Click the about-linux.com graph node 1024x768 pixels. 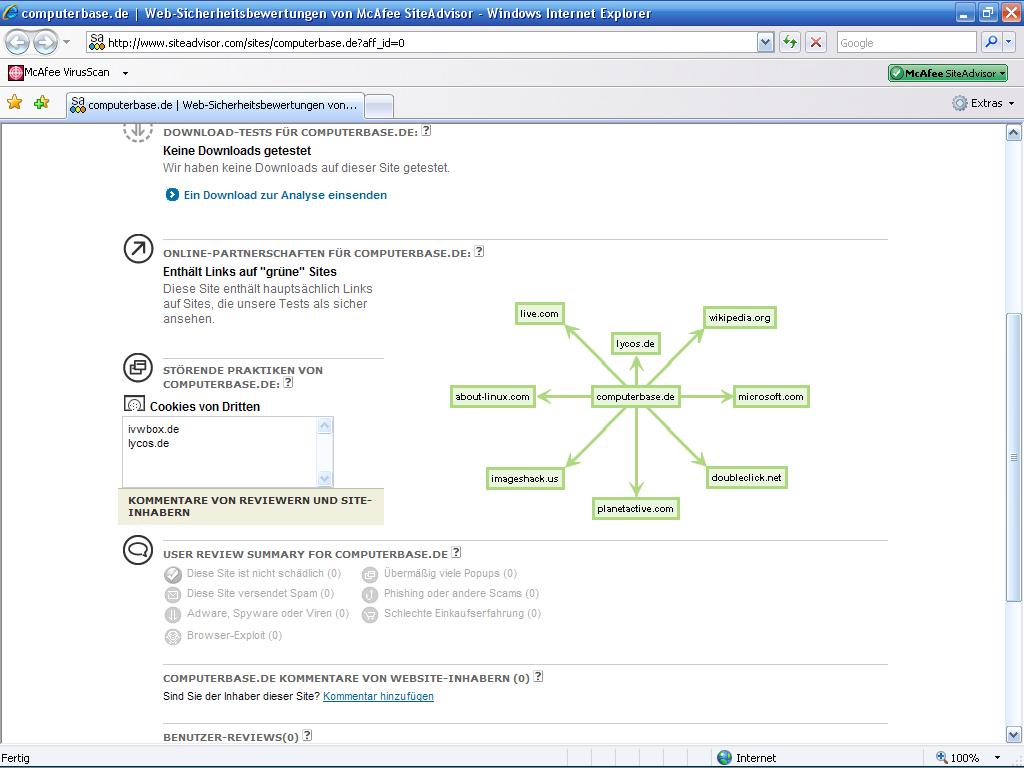(x=492, y=396)
